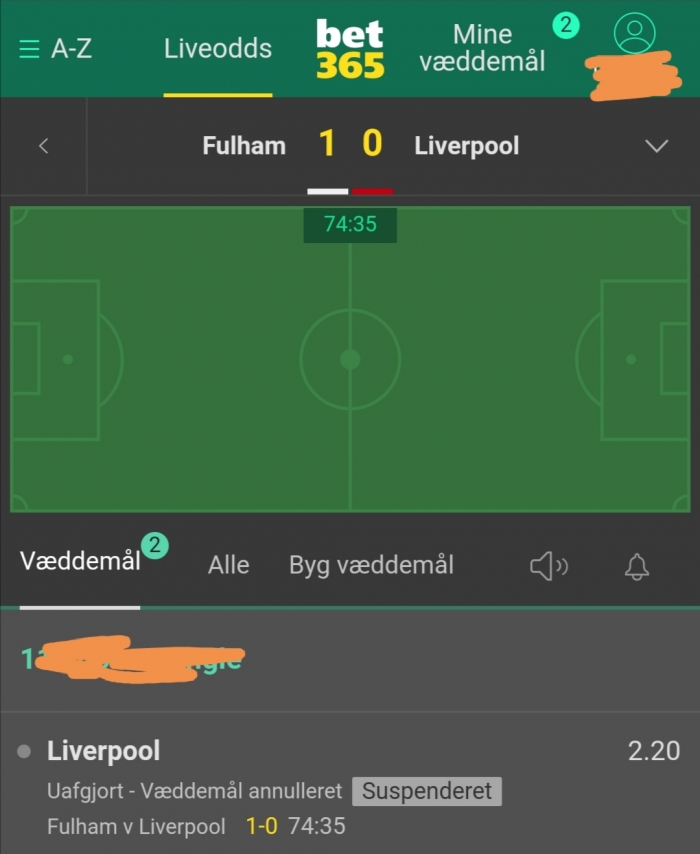Click the Fulham v Liverpool match link
This screenshot has width=700, height=854.
click(136, 826)
